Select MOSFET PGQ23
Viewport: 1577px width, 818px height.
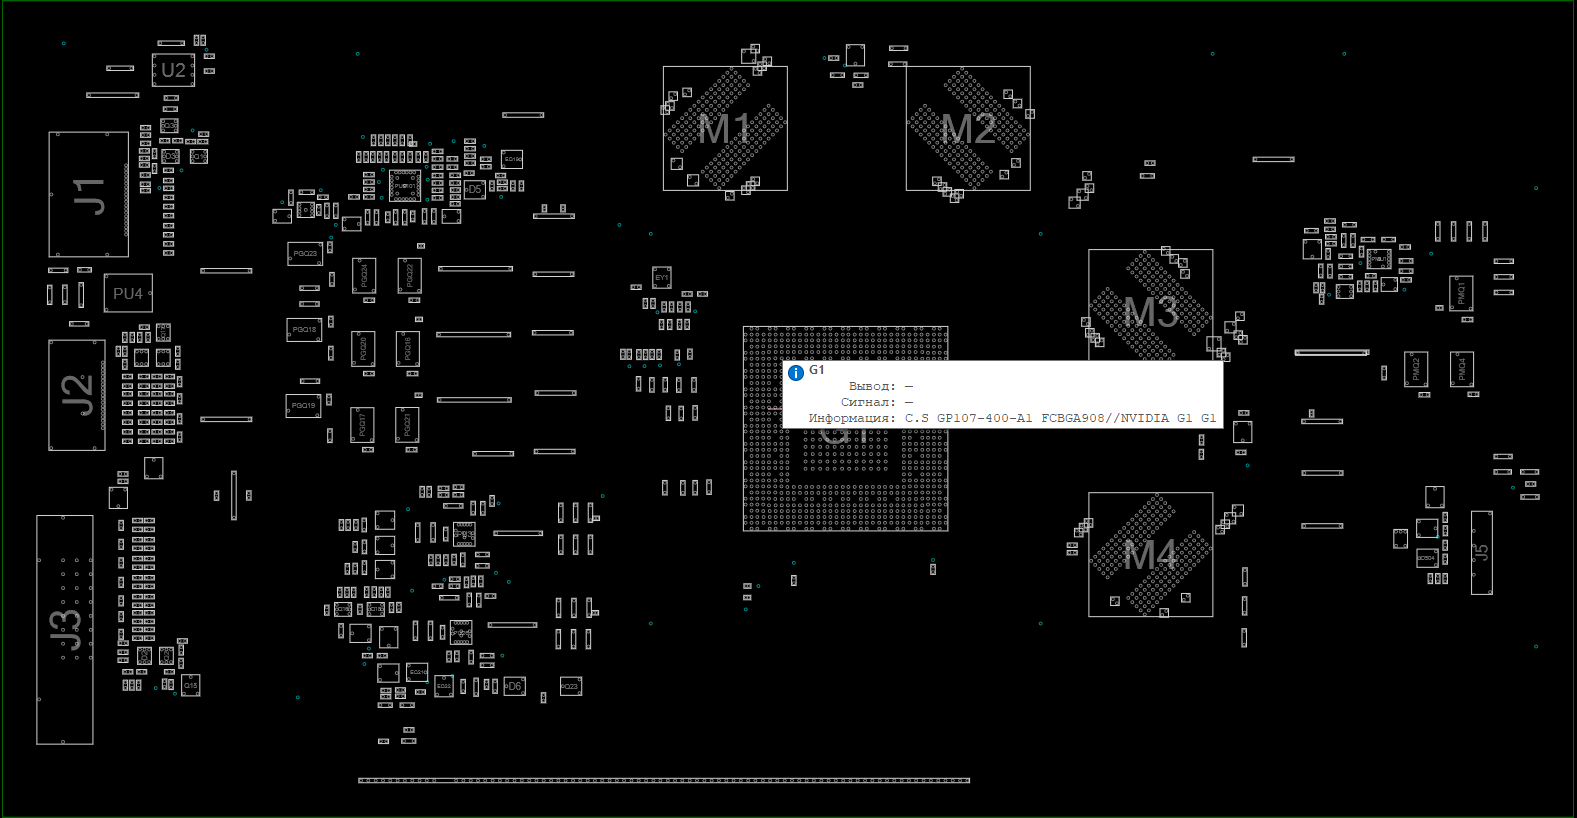305,254
